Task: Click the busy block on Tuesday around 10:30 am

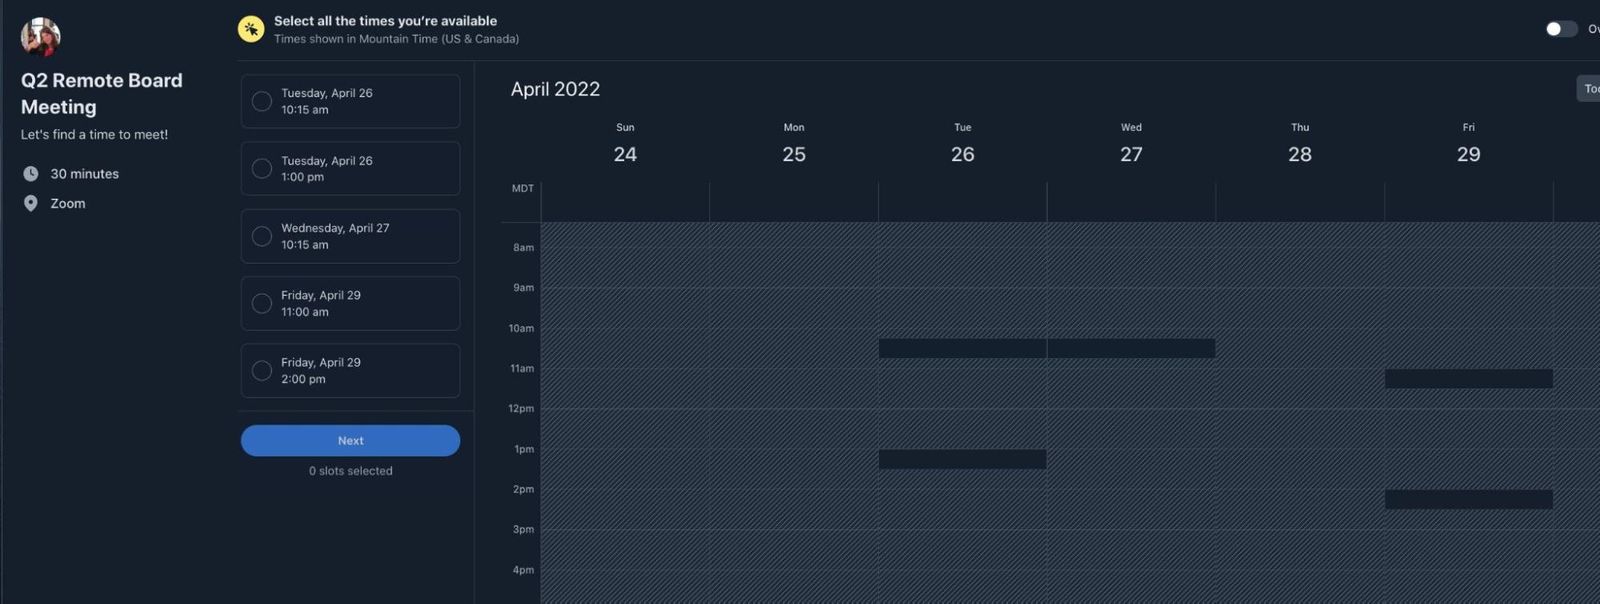Action: [961, 348]
